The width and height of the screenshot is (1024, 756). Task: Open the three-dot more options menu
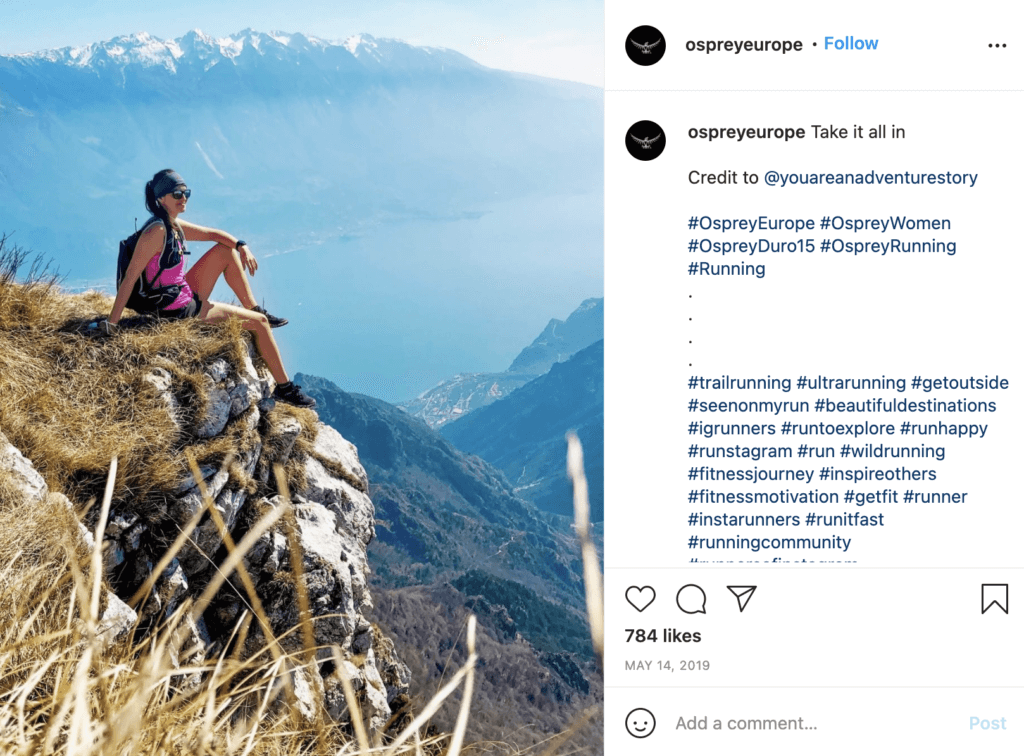click(x=997, y=45)
